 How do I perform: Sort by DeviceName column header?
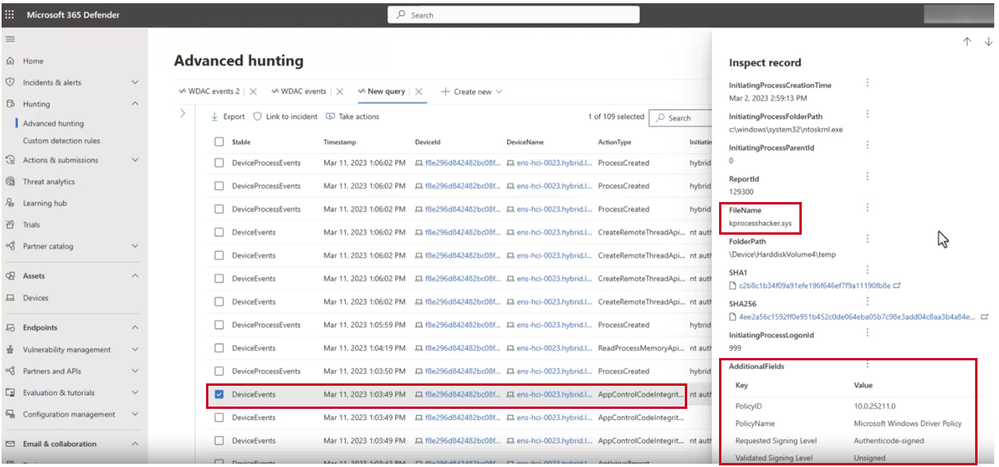(525, 142)
